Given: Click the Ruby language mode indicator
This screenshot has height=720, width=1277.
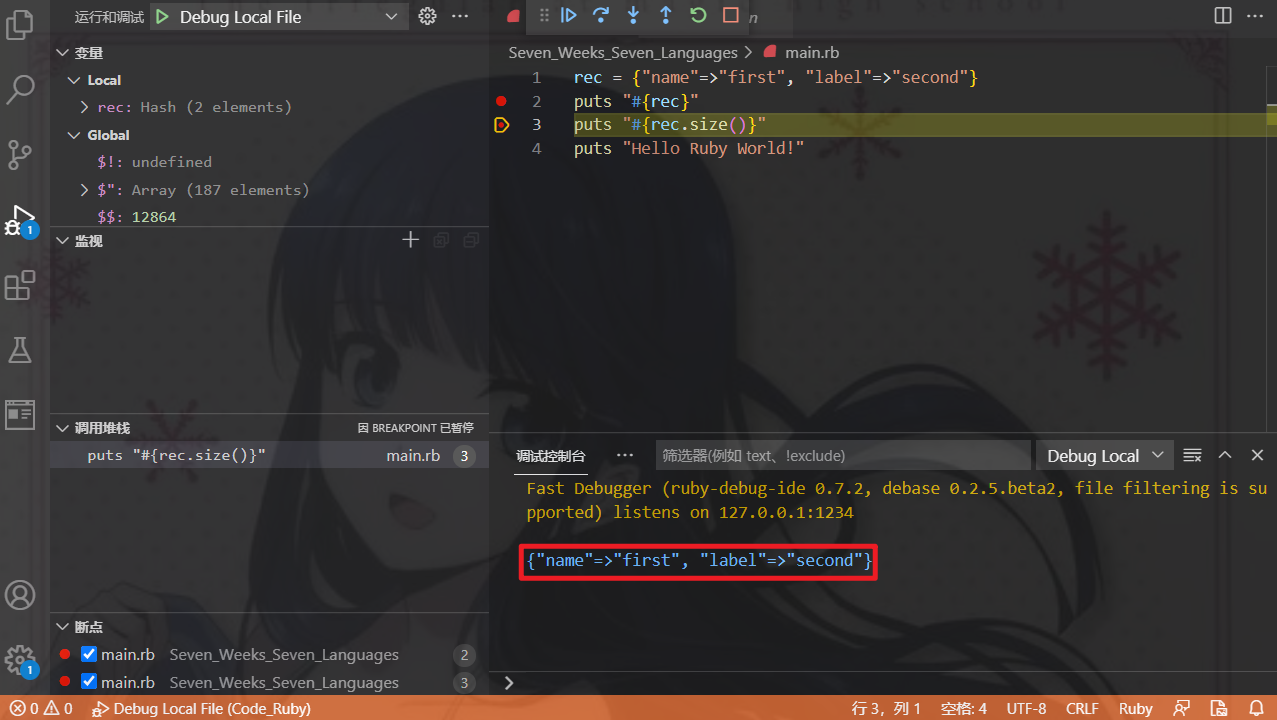Looking at the screenshot, I should pos(1135,708).
